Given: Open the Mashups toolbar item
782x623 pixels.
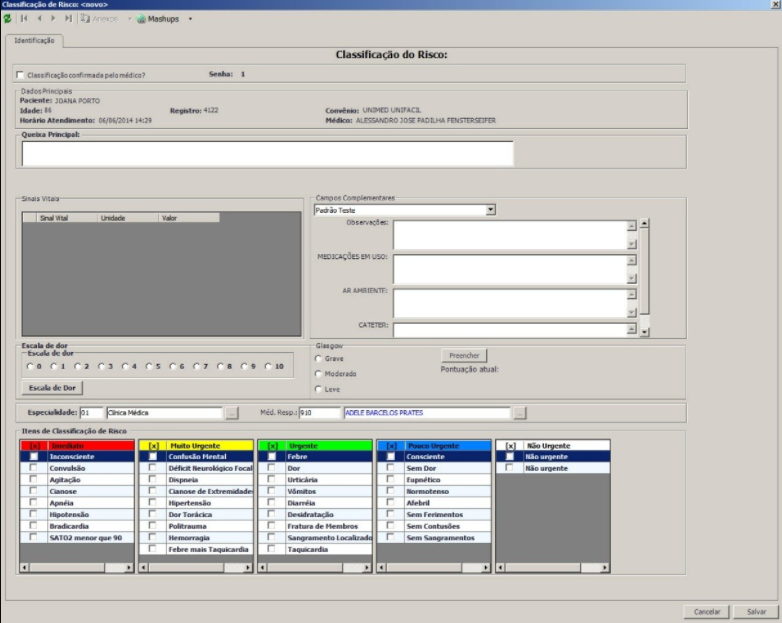Looking at the screenshot, I should click(158, 19).
